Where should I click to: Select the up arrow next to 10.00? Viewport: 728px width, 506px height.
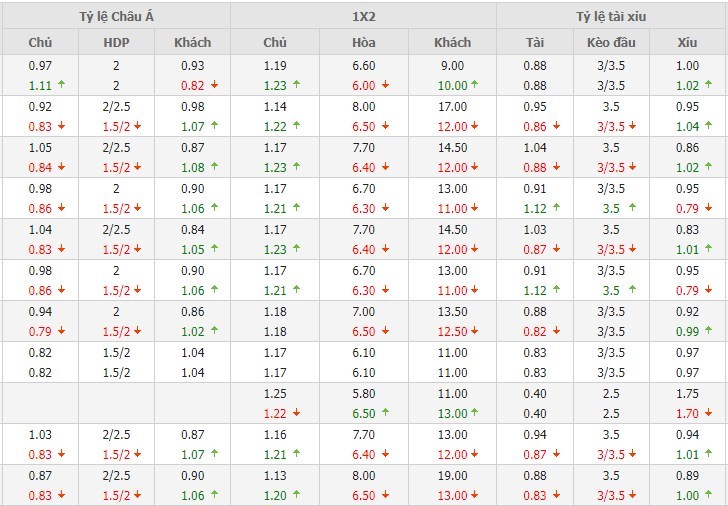pyautogui.click(x=474, y=85)
